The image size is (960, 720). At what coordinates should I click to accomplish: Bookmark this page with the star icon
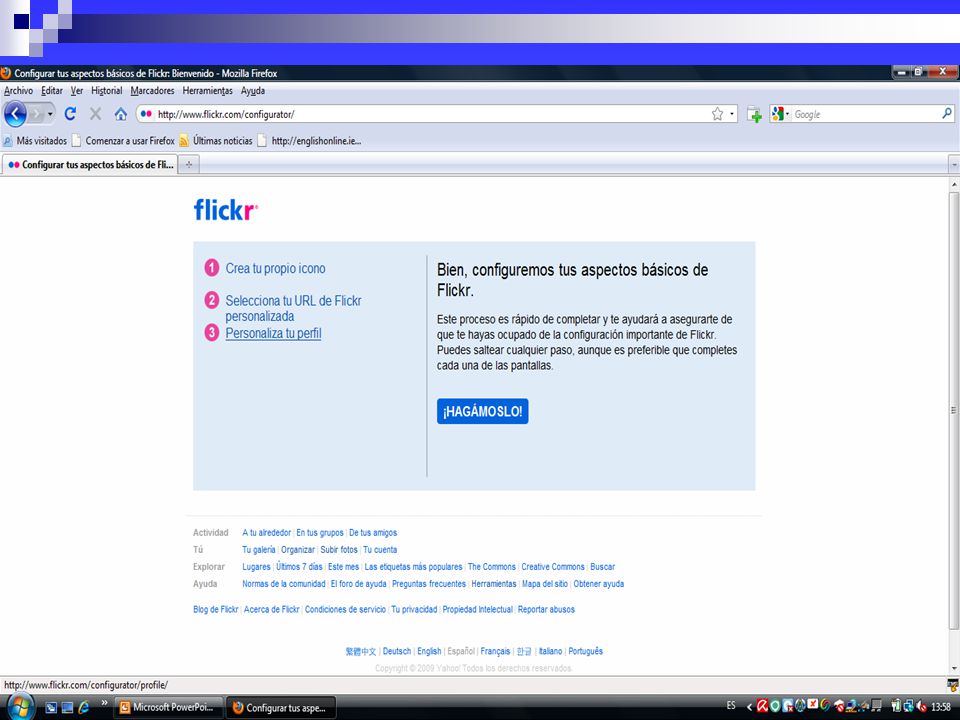click(717, 114)
